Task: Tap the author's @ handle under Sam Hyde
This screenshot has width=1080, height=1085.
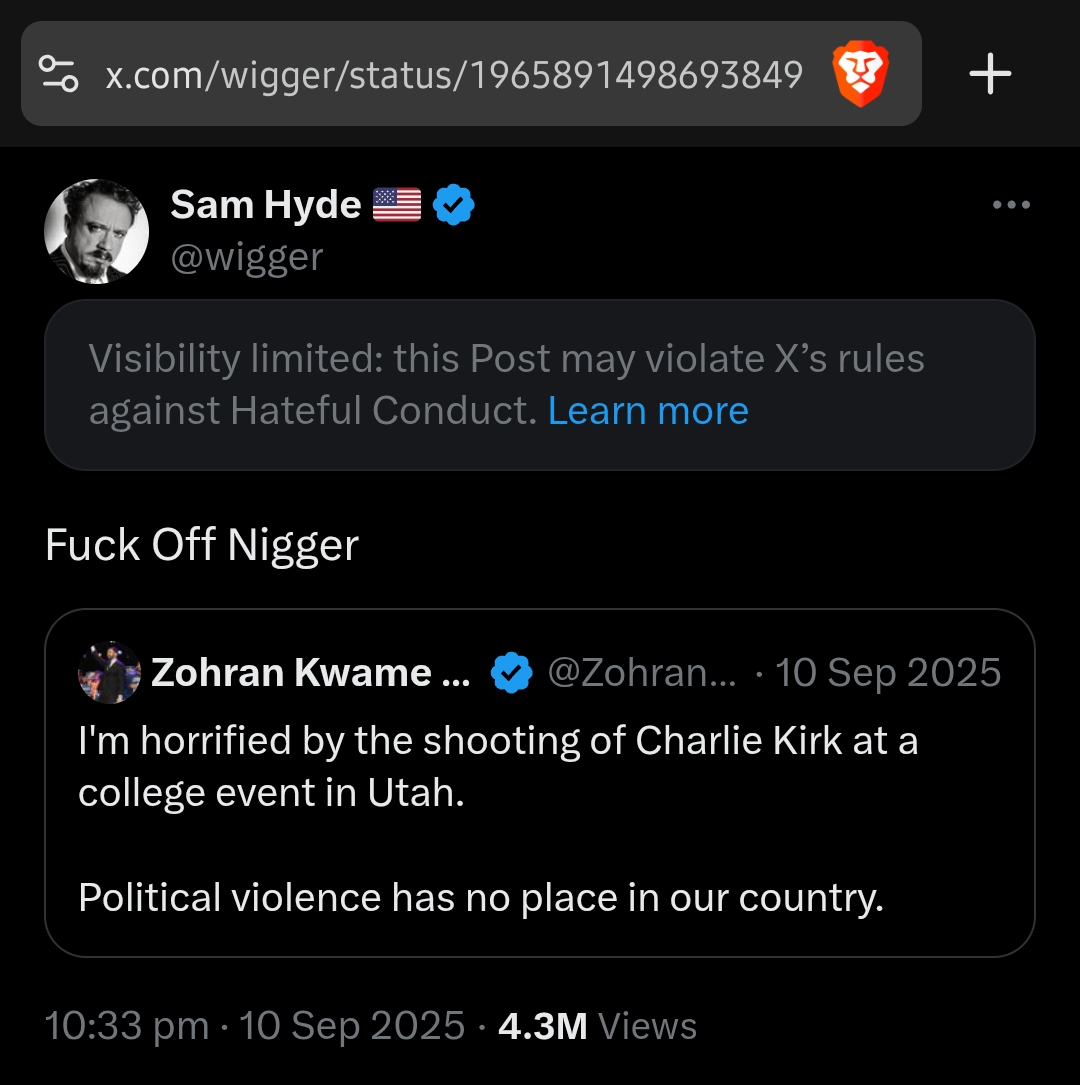Action: click(x=247, y=257)
